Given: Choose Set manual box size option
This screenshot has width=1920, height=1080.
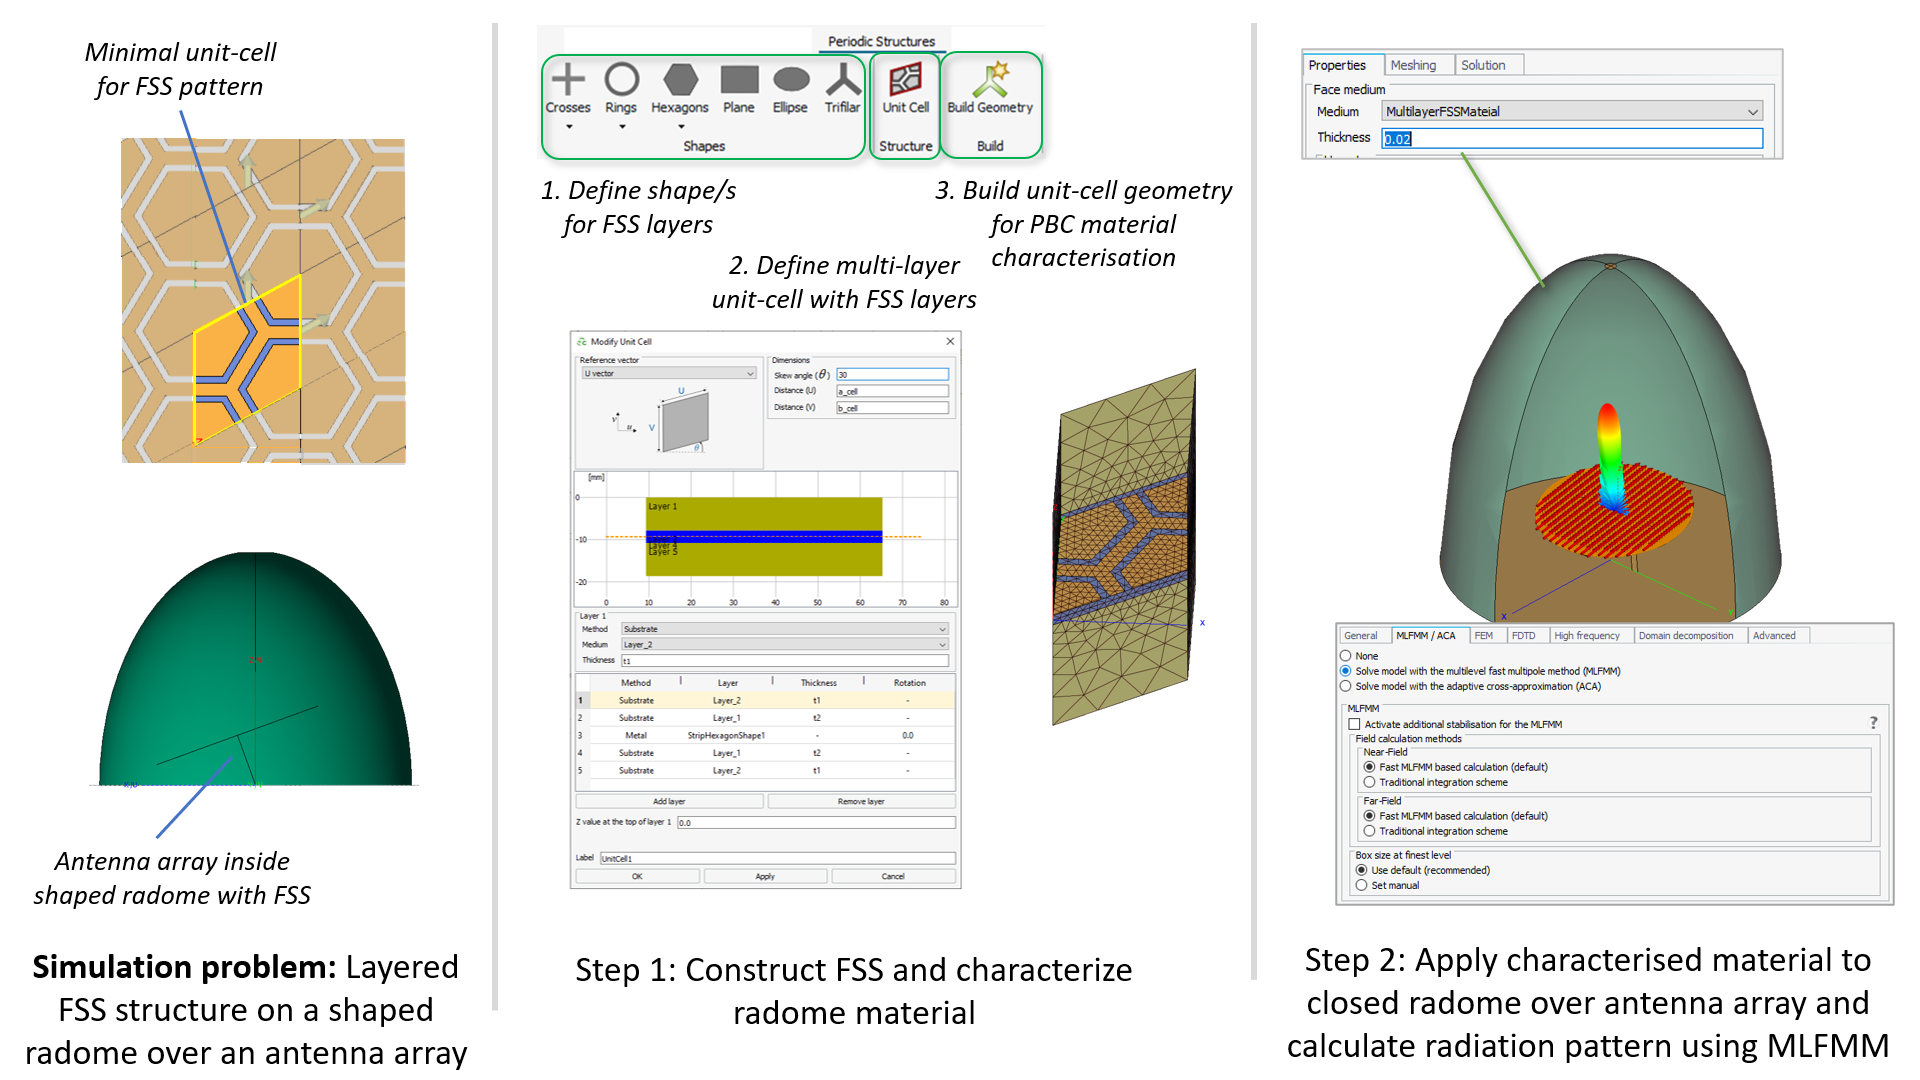Looking at the screenshot, I should tap(1361, 885).
